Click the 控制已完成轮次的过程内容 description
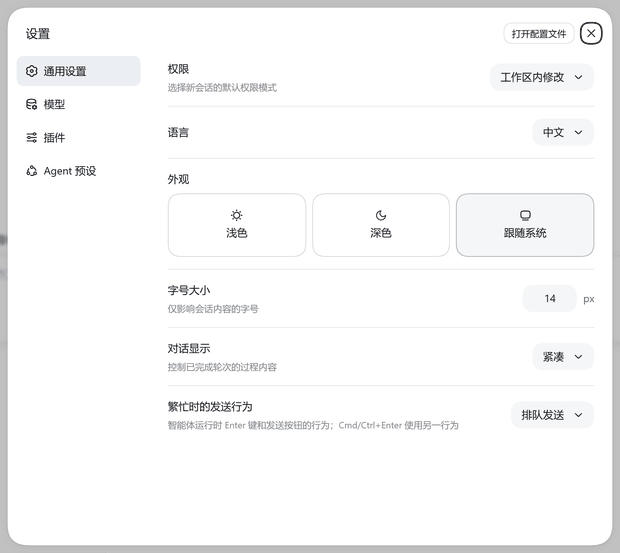 (222, 367)
